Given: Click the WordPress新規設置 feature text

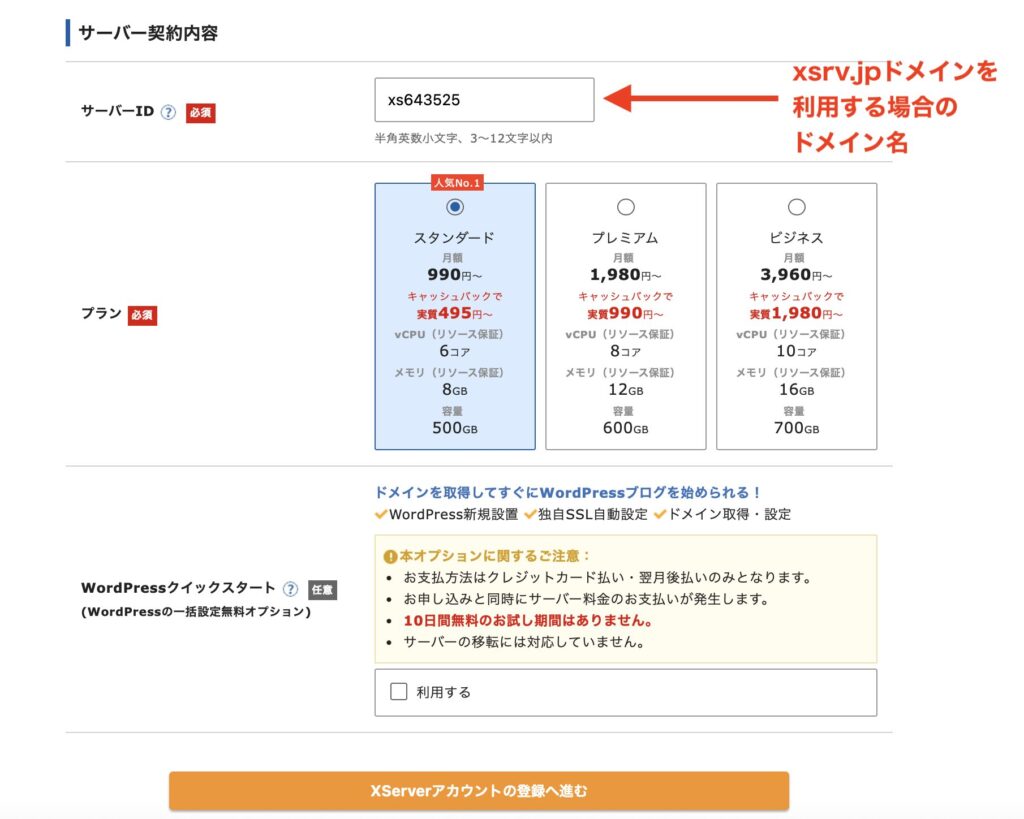Looking at the screenshot, I should point(453,514).
